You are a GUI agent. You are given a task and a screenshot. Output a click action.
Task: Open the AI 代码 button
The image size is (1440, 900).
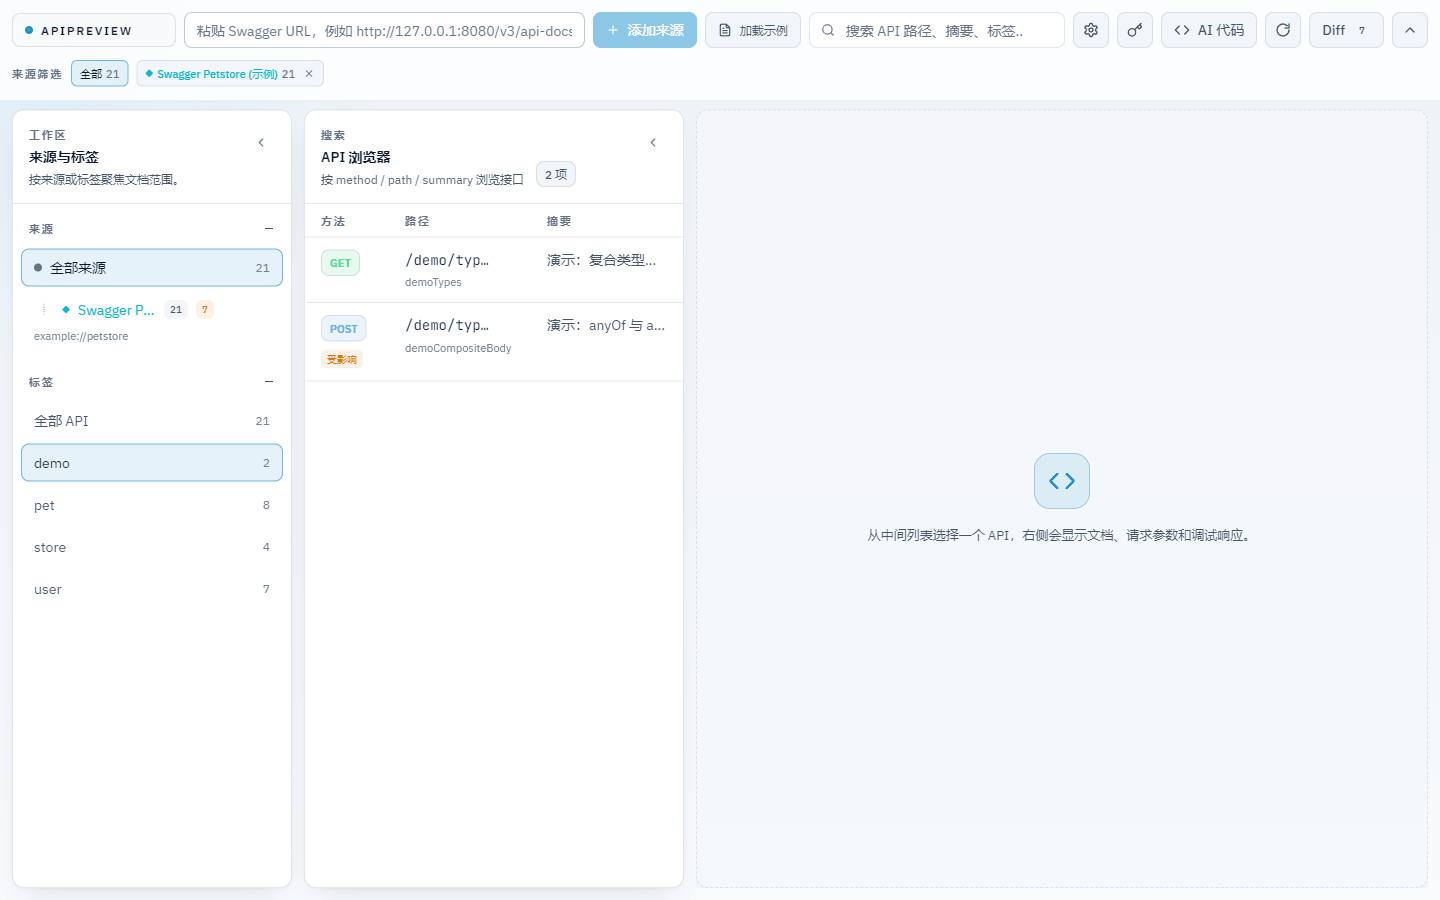pos(1209,30)
